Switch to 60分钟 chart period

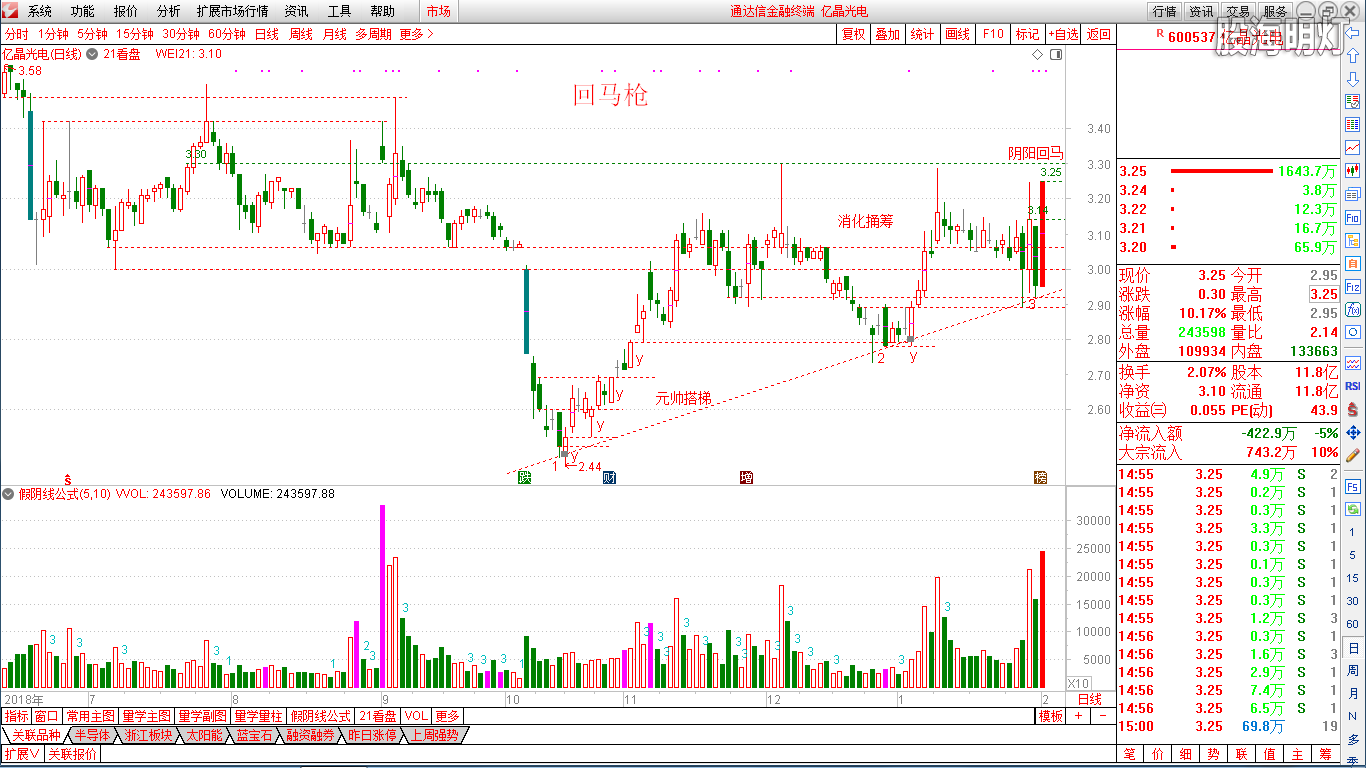pyautogui.click(x=227, y=34)
